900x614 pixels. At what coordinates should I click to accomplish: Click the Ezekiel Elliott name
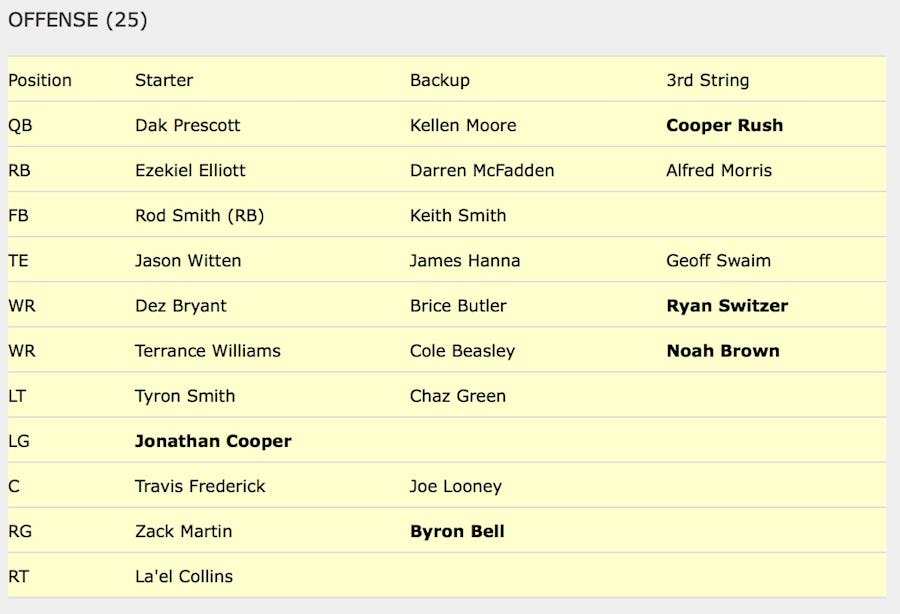click(190, 170)
